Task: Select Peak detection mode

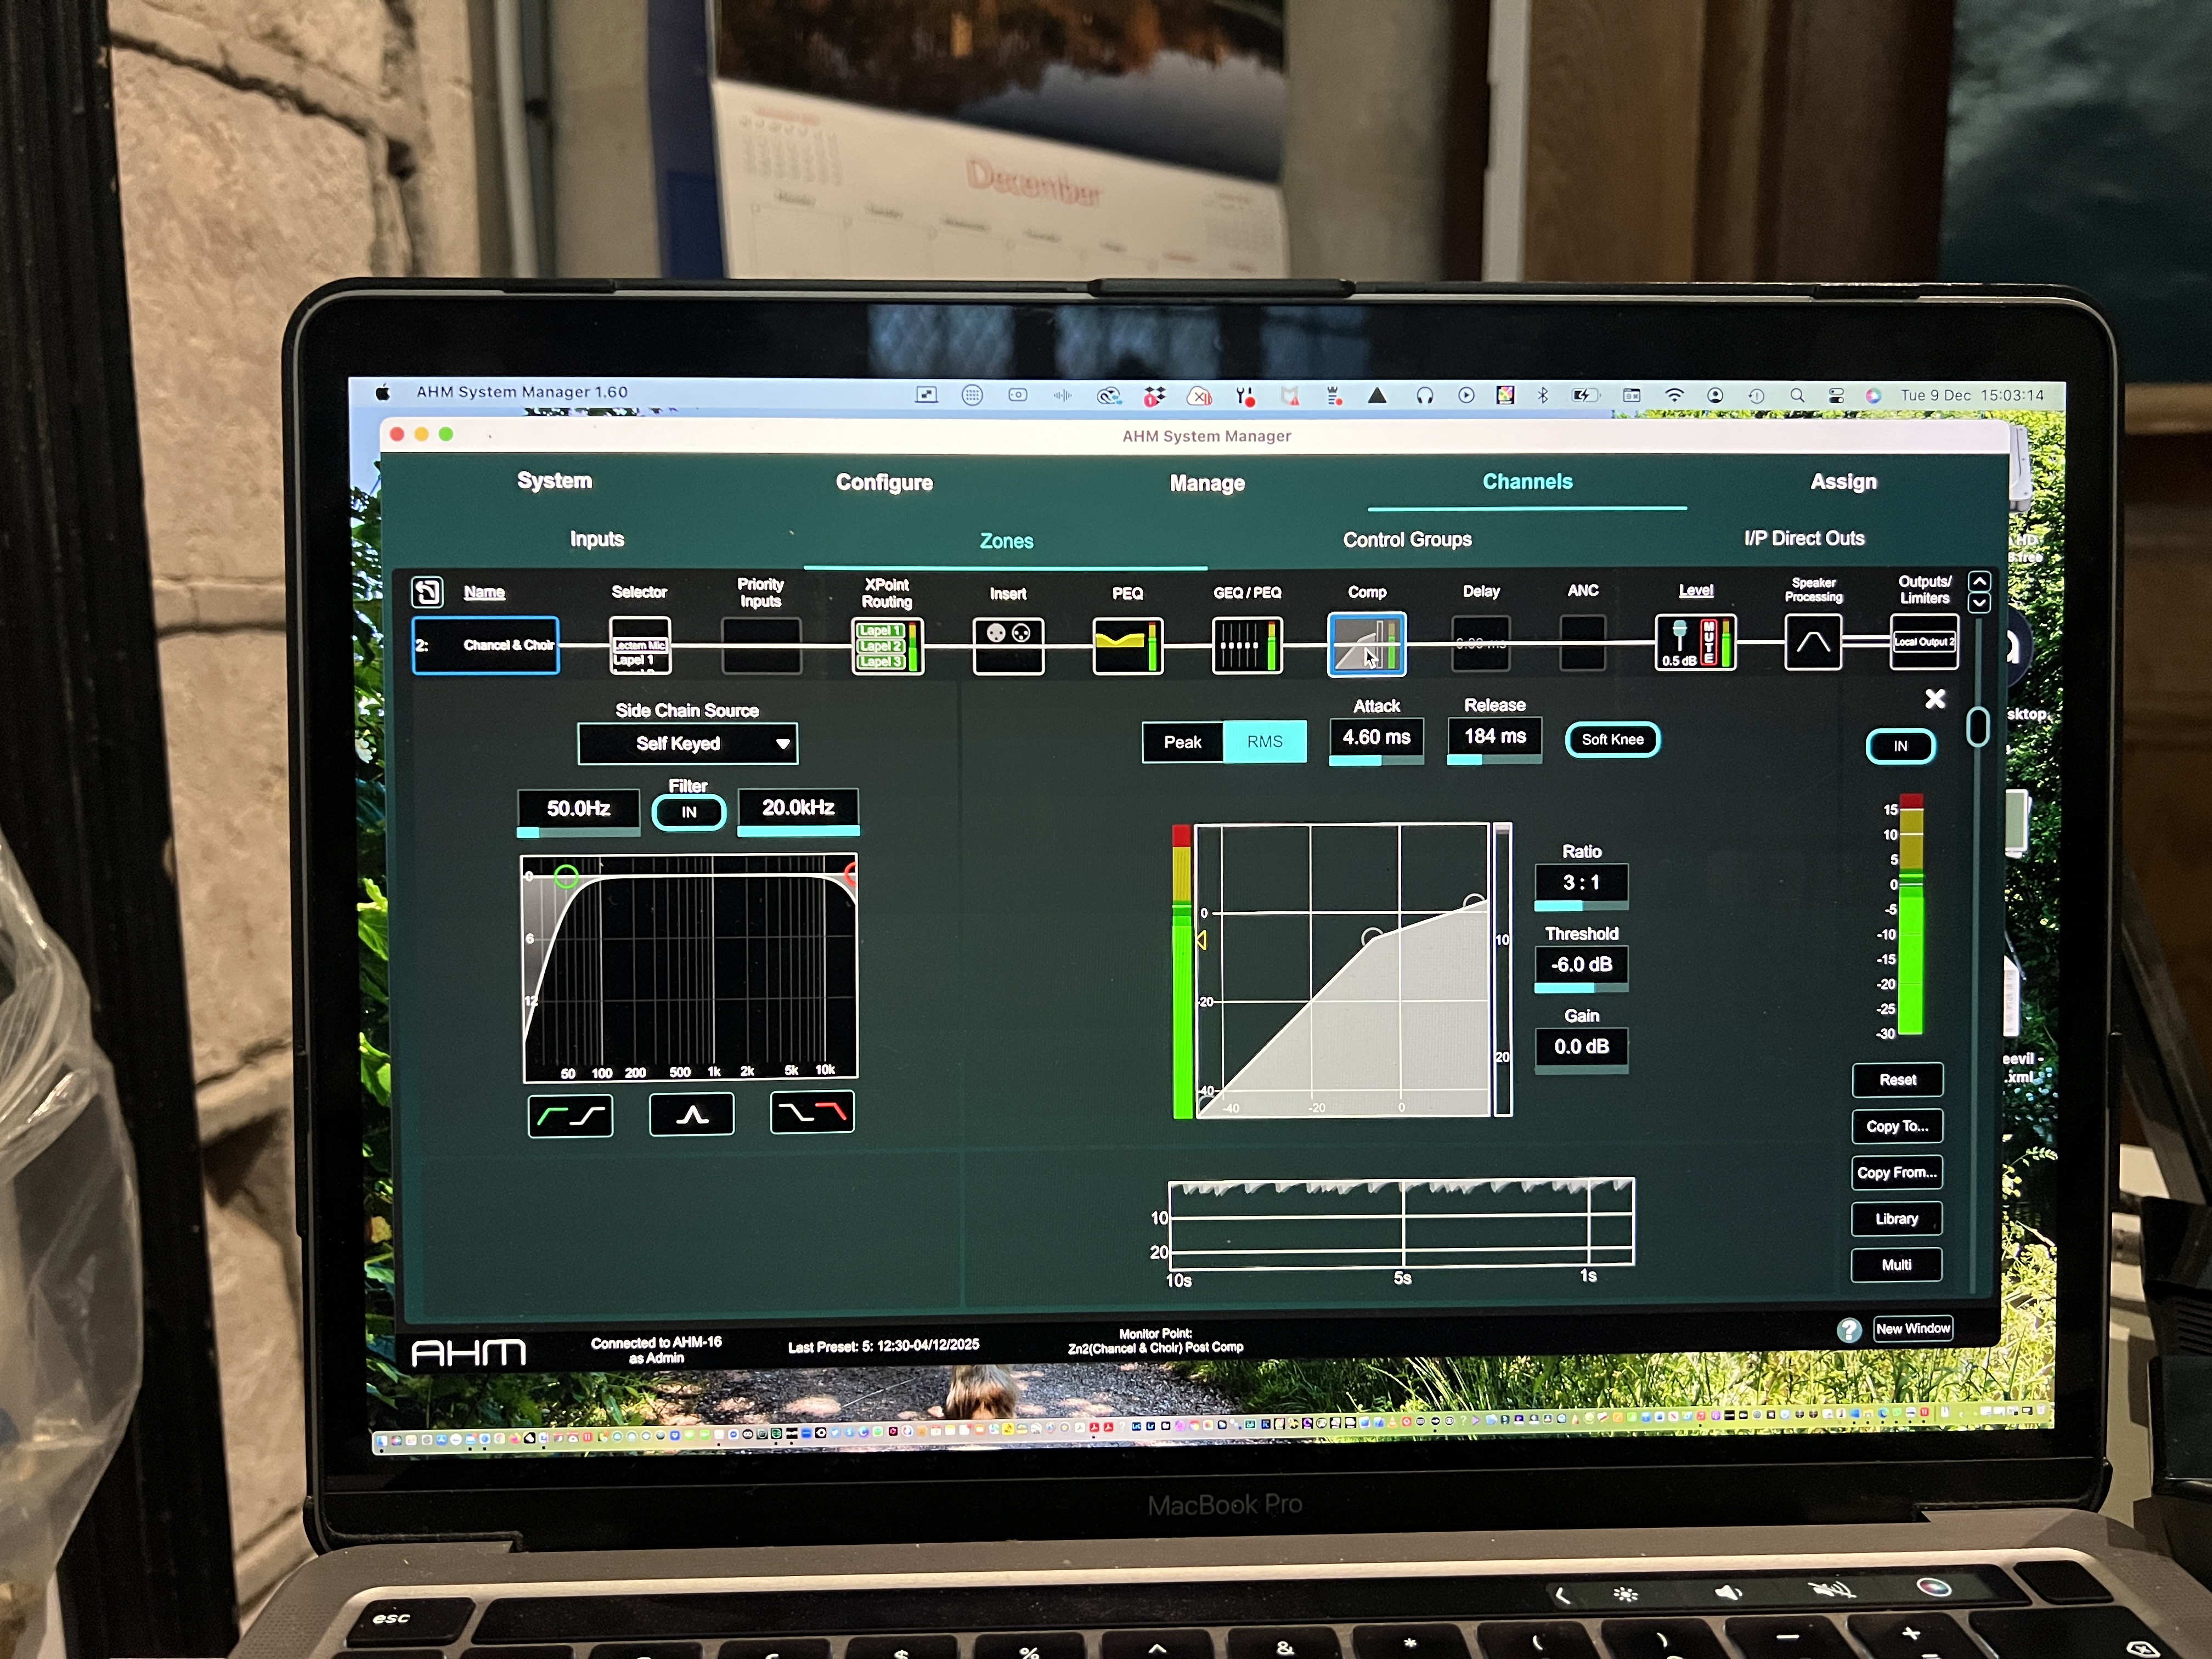Action: tap(1182, 742)
